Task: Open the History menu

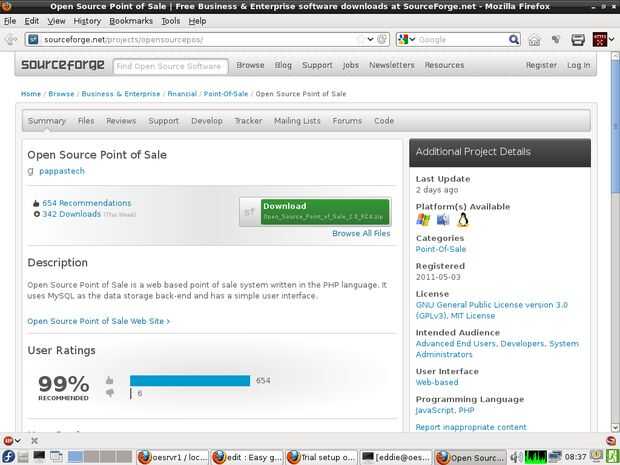Action: [87, 21]
